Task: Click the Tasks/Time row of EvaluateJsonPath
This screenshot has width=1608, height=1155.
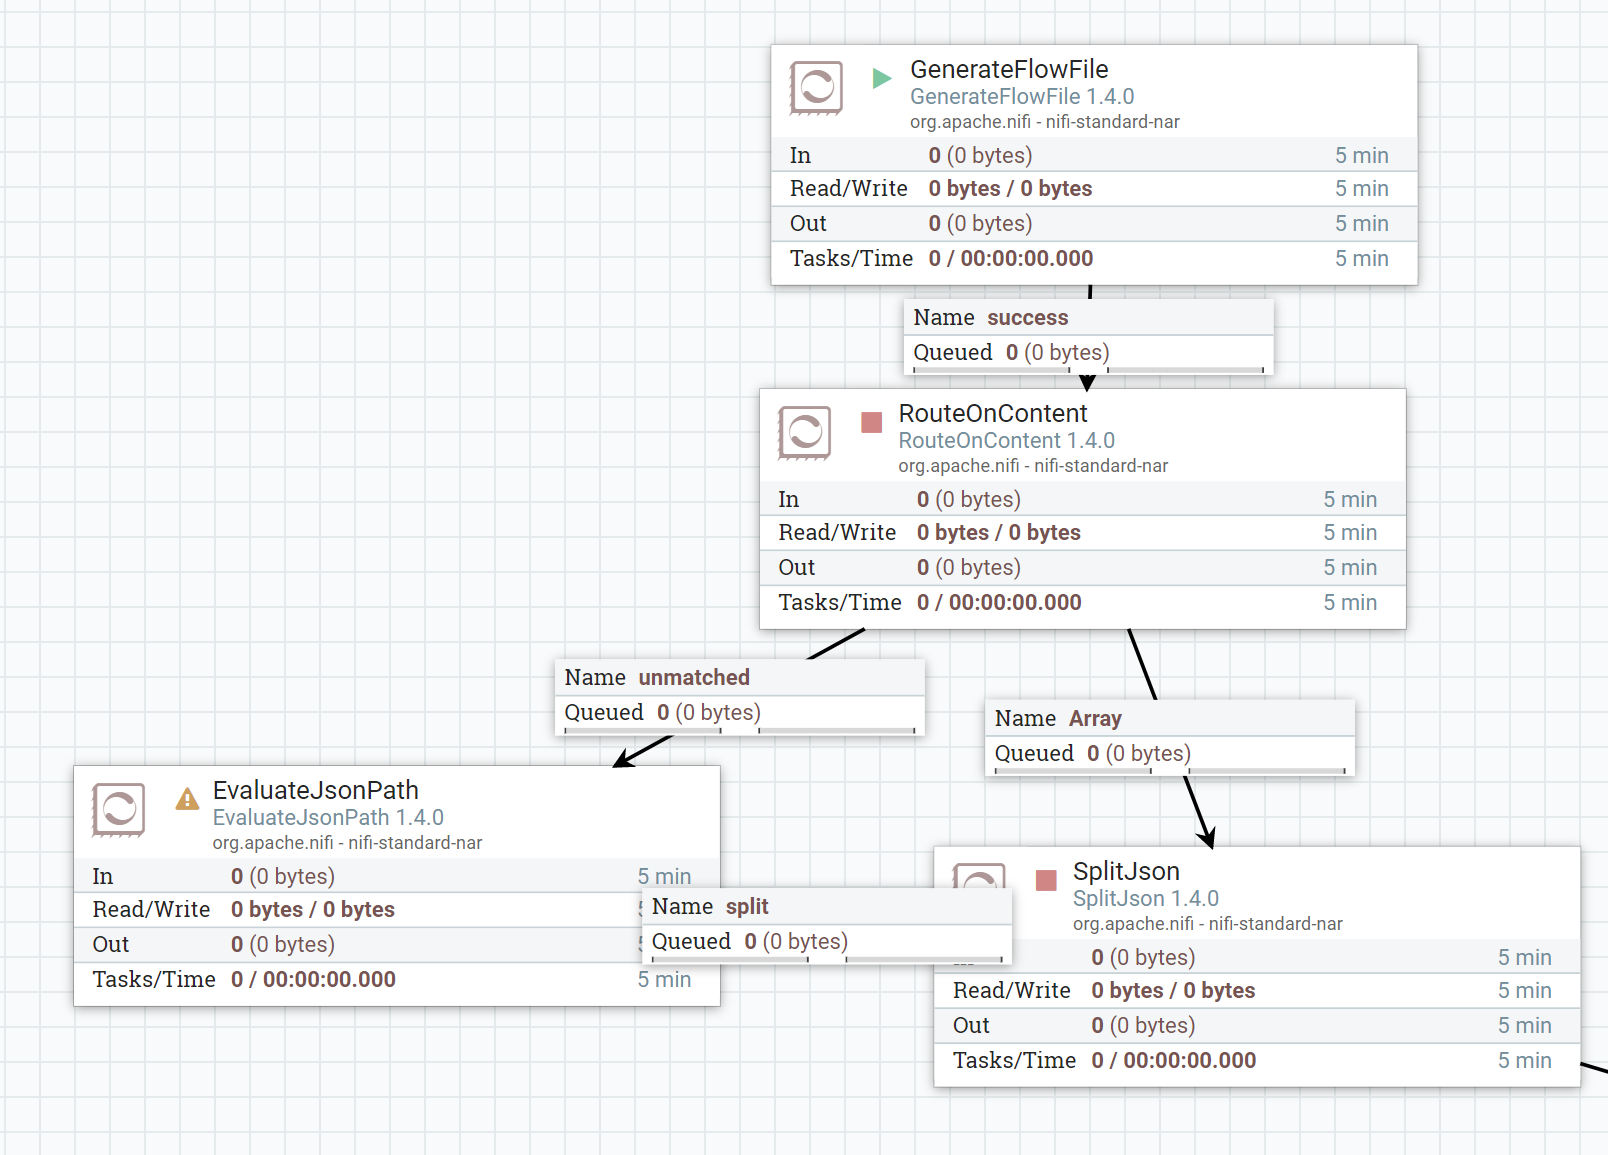Action: pyautogui.click(x=300, y=979)
